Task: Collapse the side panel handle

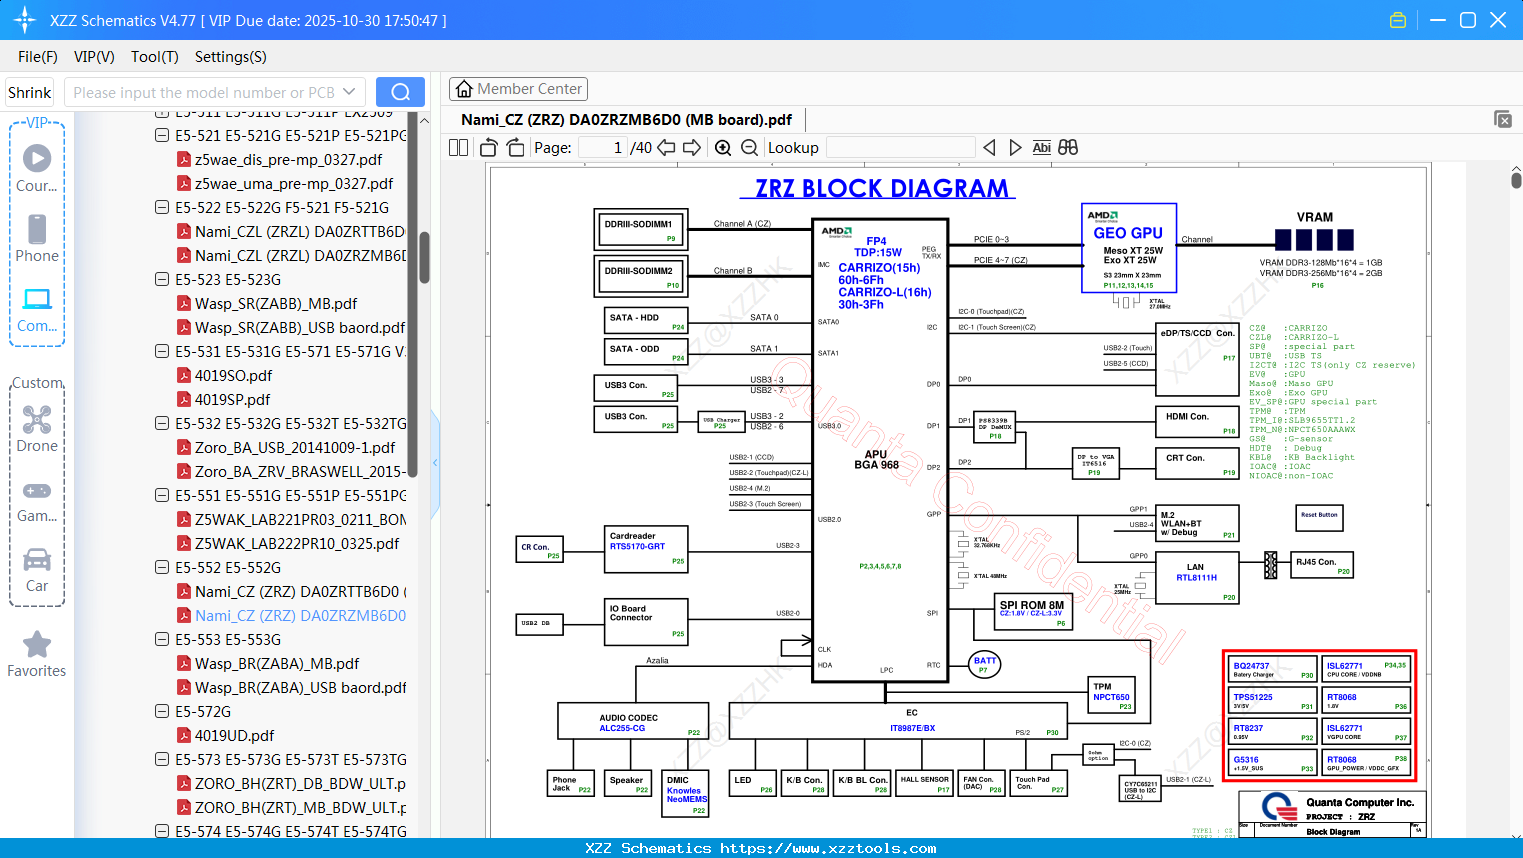Action: point(435,463)
